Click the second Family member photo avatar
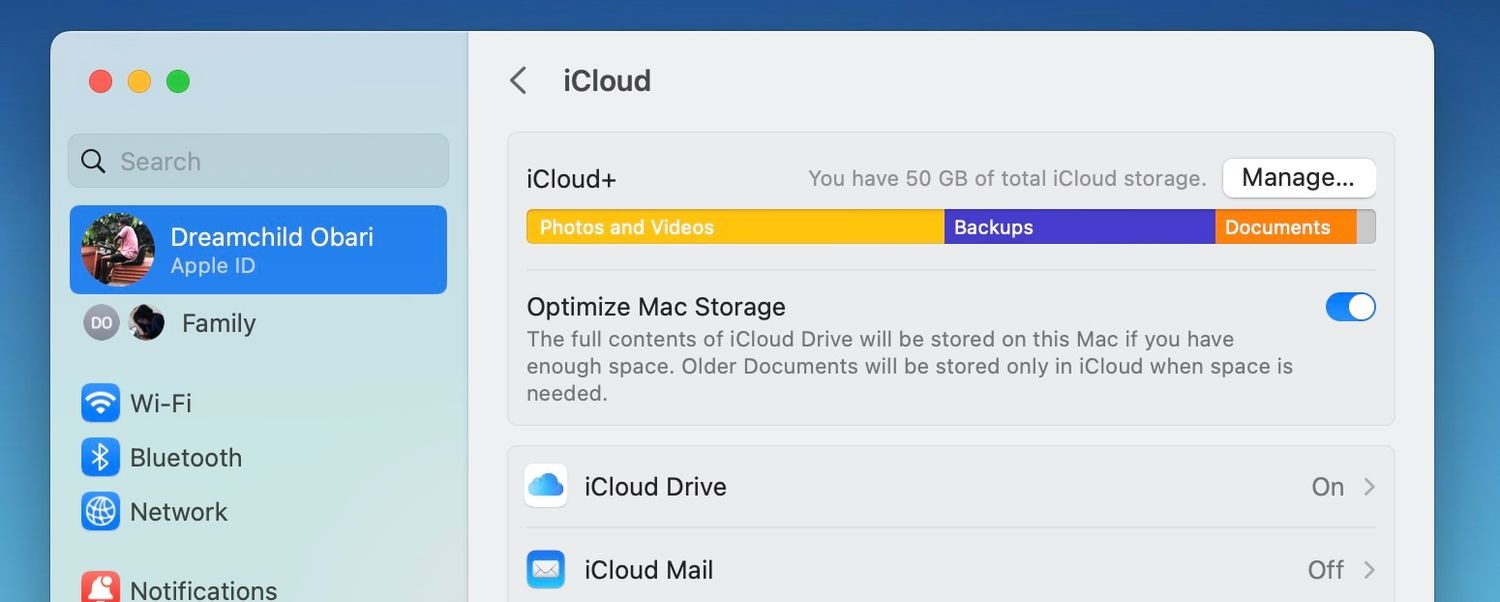The width and height of the screenshot is (1500, 602). [x=146, y=323]
